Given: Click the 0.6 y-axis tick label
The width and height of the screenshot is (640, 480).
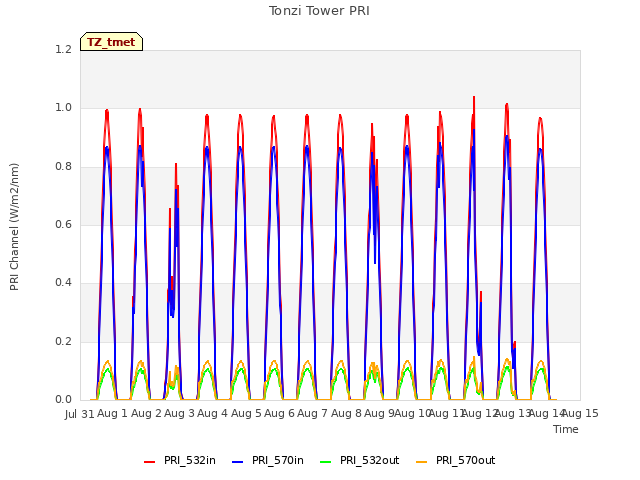Looking at the screenshot, I should [64, 224].
